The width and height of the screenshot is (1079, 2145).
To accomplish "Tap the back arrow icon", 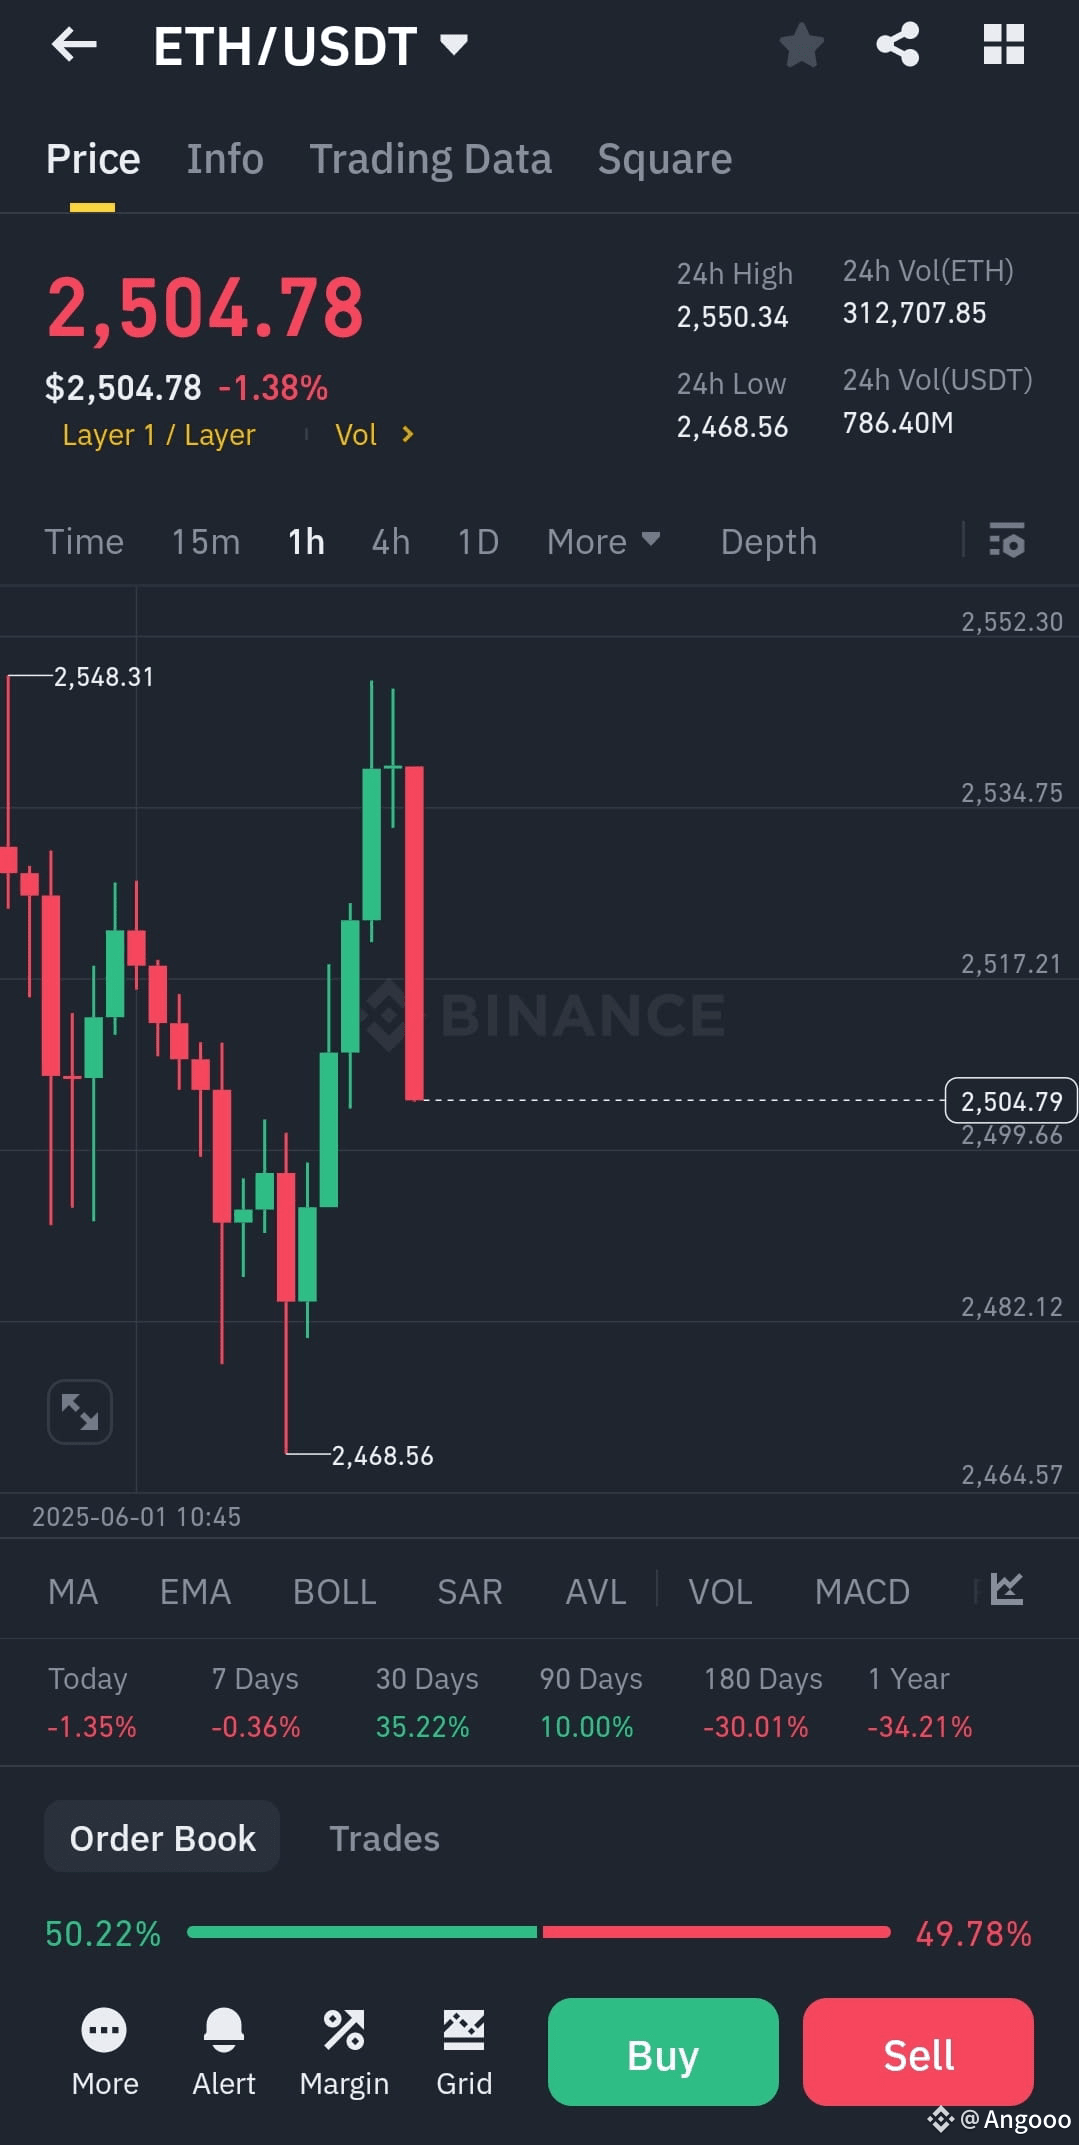I will point(74,45).
